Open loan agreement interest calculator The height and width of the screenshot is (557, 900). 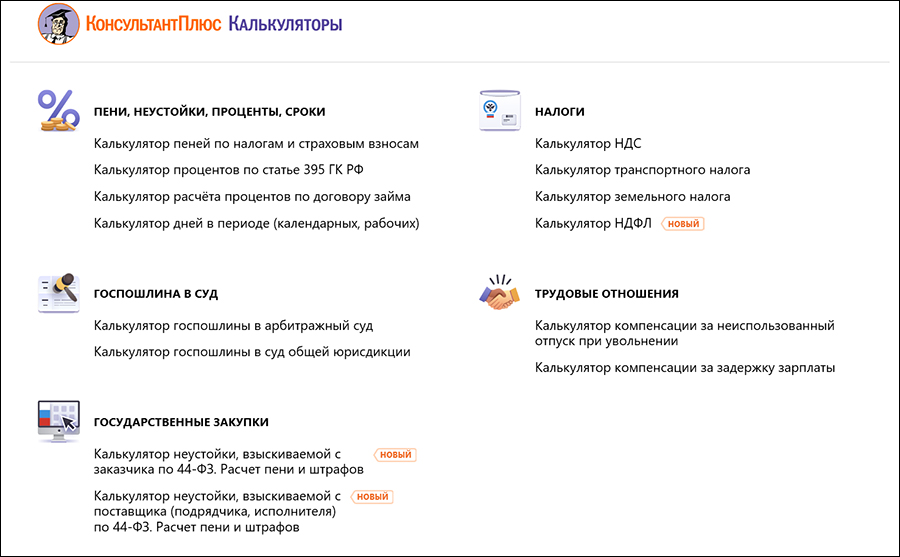click(252, 197)
